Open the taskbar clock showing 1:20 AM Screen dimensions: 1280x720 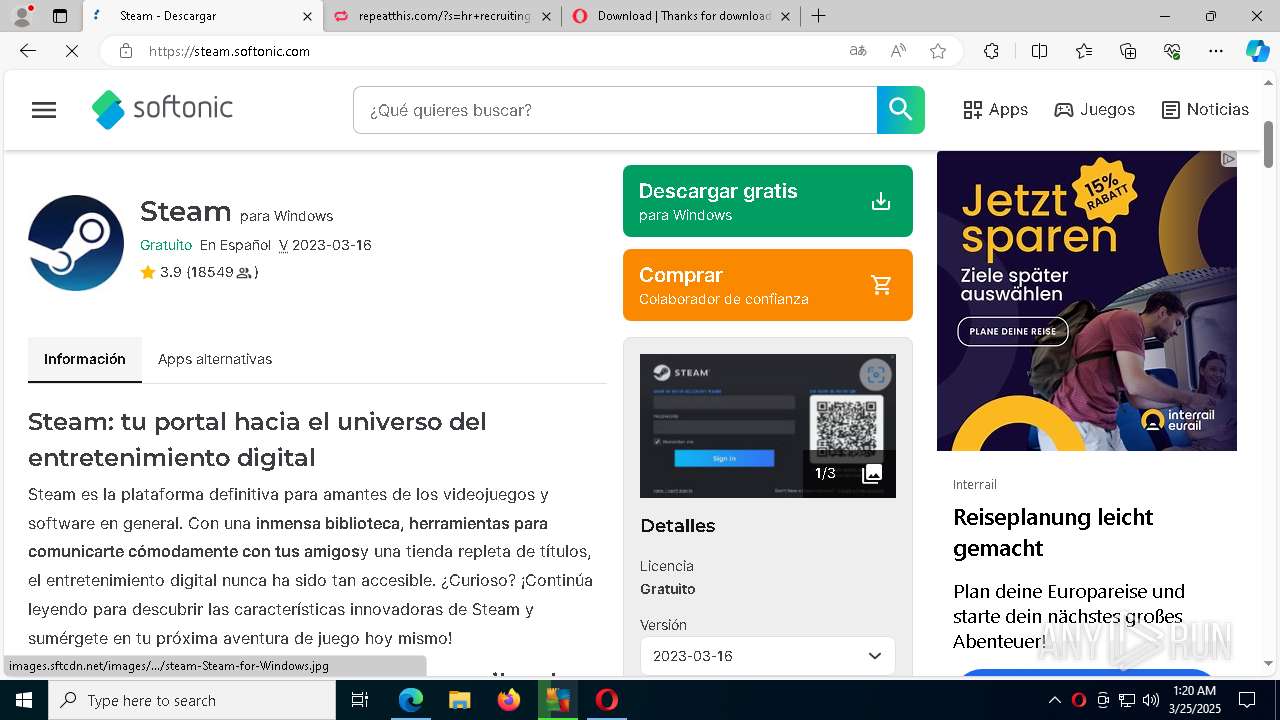tap(1194, 700)
